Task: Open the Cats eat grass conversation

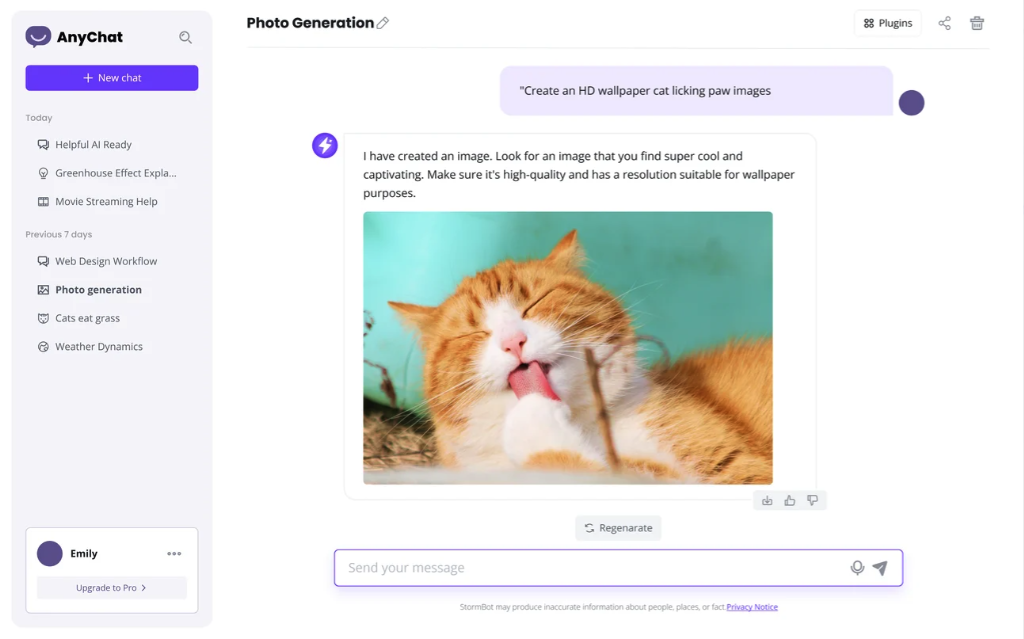Action: point(87,318)
